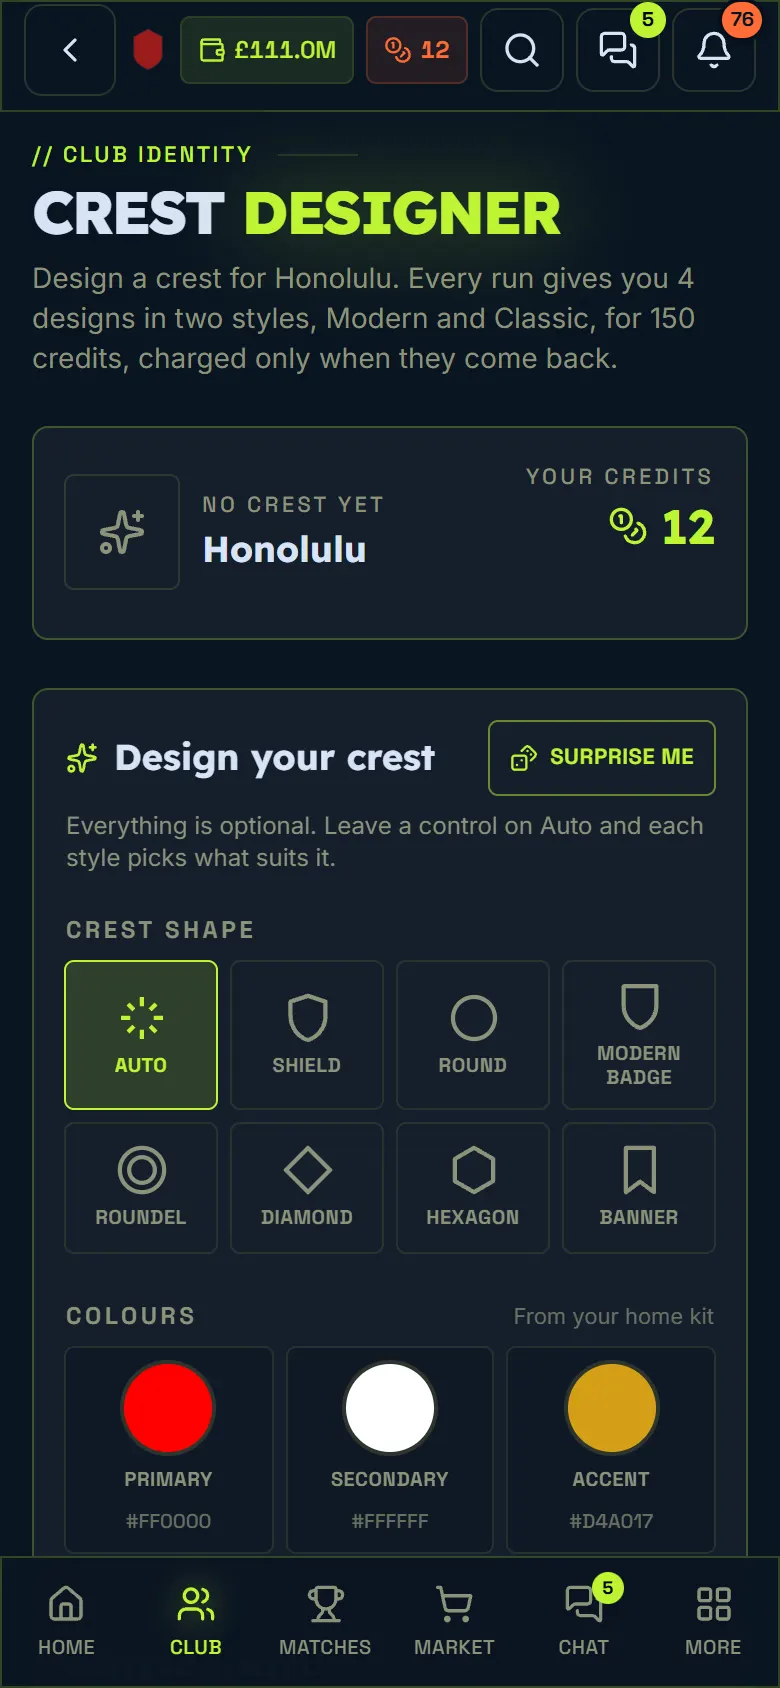780x1688 pixels.
Task: Choose the Shield crest shape
Action: (307, 1035)
